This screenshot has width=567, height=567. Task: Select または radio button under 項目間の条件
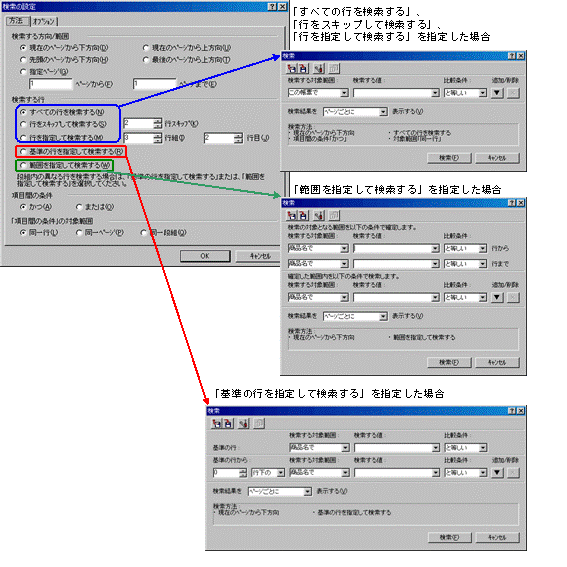pyautogui.click(x=79, y=207)
